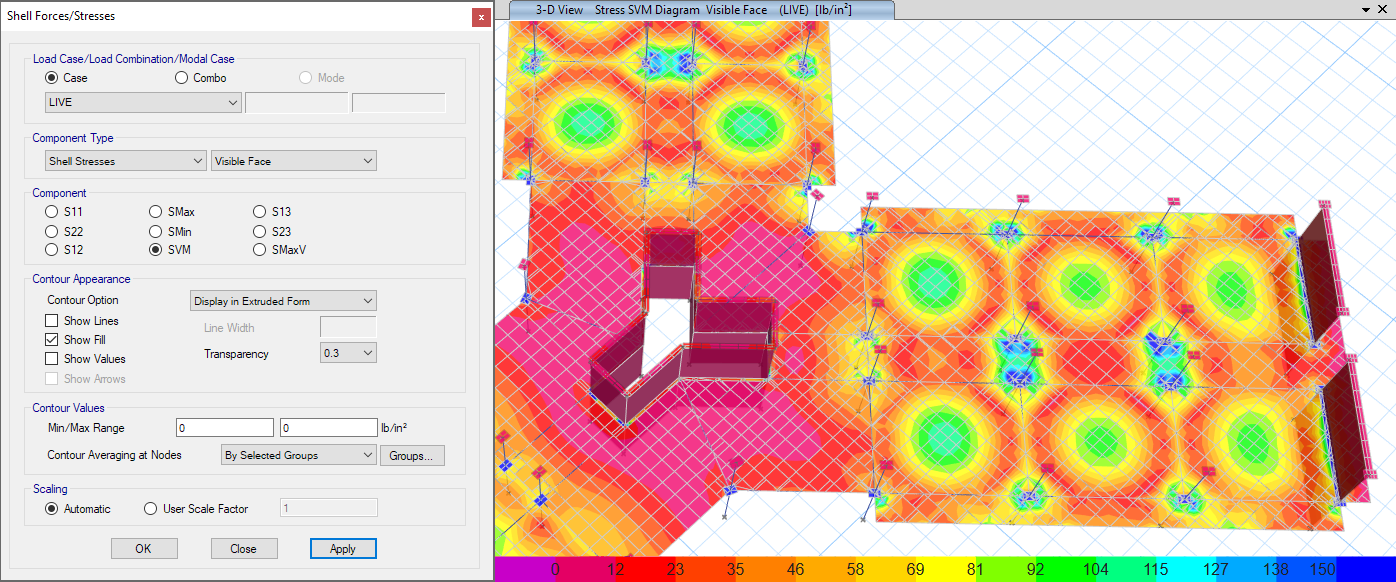Select the S23 component
The width and height of the screenshot is (1396, 582).
tap(259, 231)
